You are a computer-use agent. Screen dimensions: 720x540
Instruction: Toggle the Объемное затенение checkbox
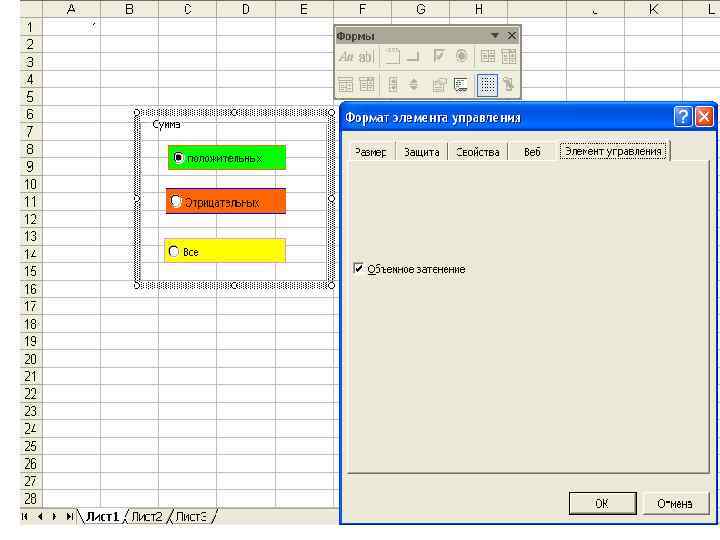[358, 268]
